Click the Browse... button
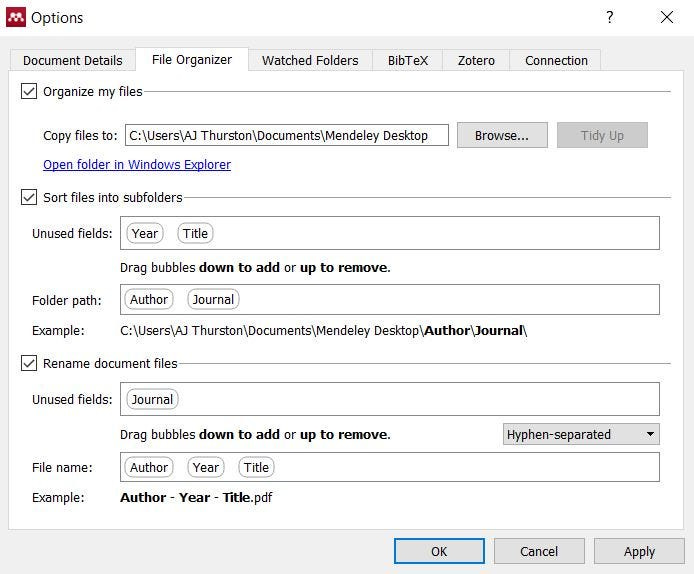The width and height of the screenshot is (694, 574). pyautogui.click(x=502, y=135)
